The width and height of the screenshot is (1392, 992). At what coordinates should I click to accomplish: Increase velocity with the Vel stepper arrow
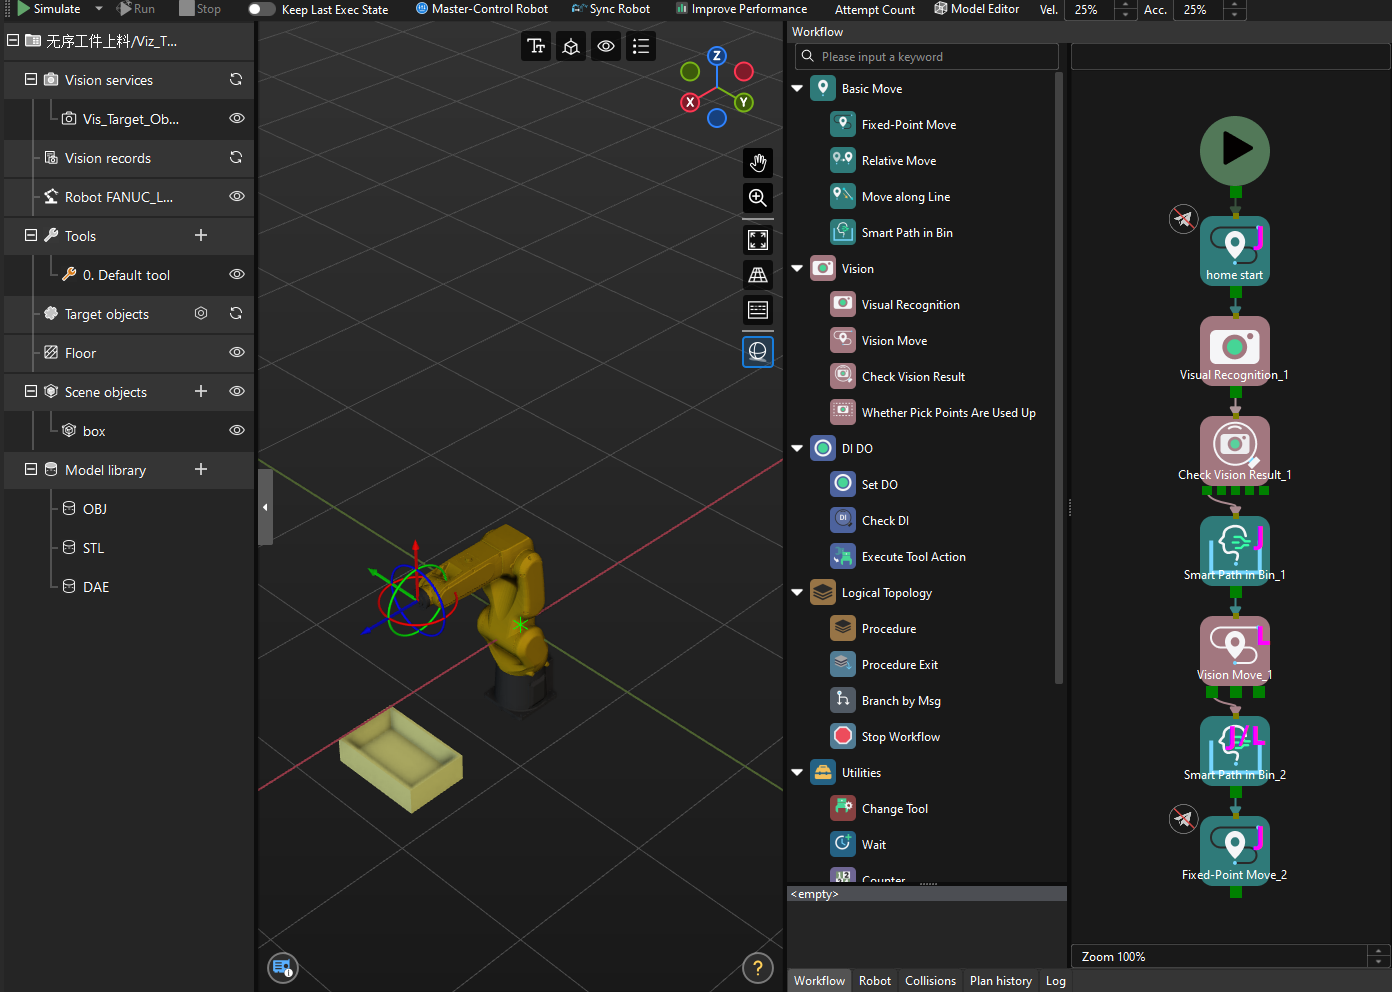point(1126,5)
